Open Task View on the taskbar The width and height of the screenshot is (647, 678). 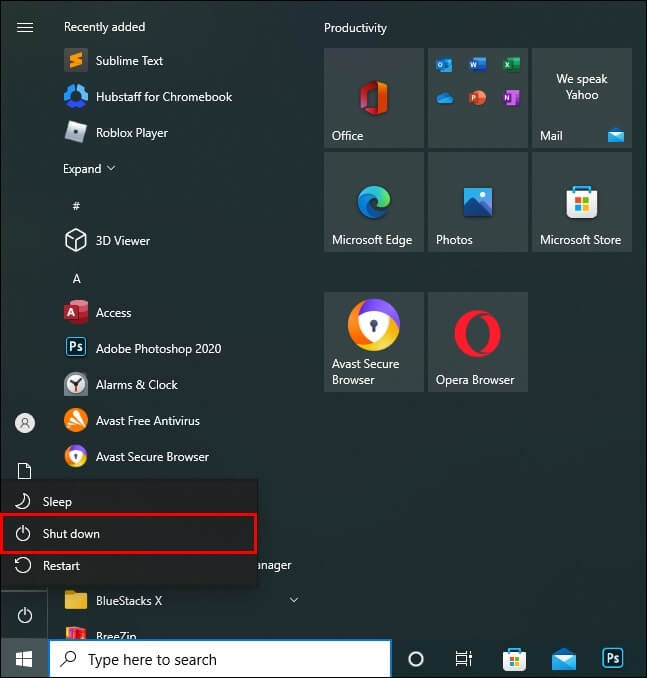point(464,659)
